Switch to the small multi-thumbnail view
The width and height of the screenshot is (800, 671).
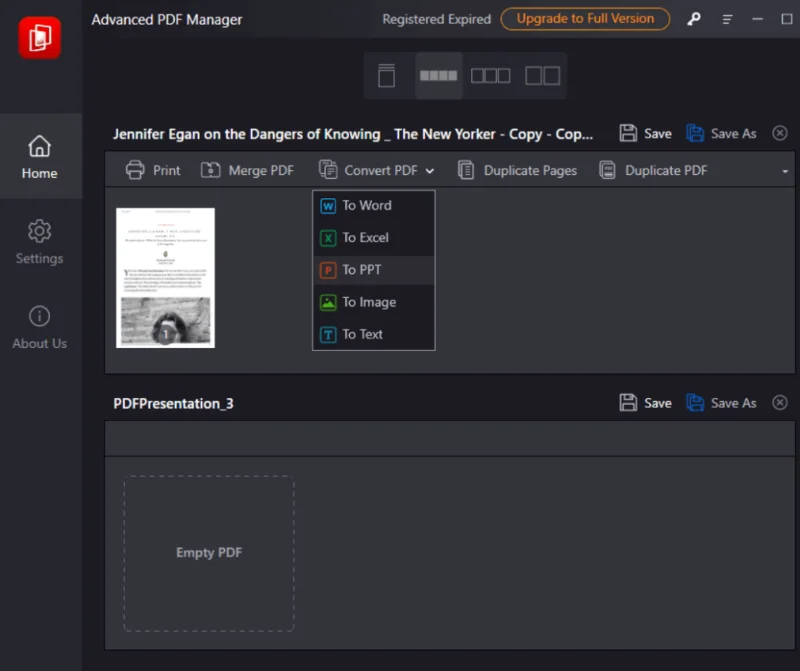pos(438,76)
